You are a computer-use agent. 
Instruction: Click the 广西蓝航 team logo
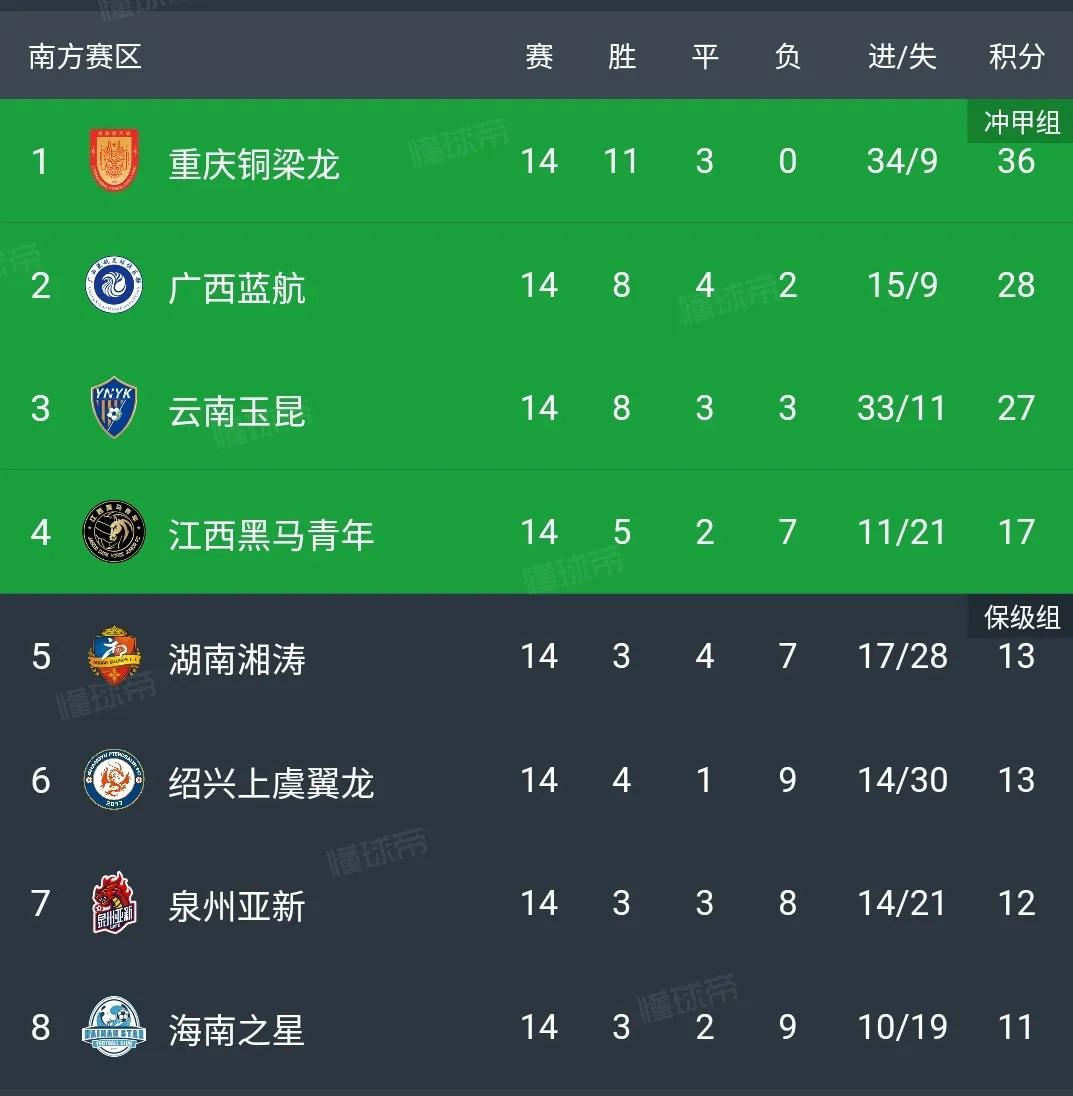114,284
